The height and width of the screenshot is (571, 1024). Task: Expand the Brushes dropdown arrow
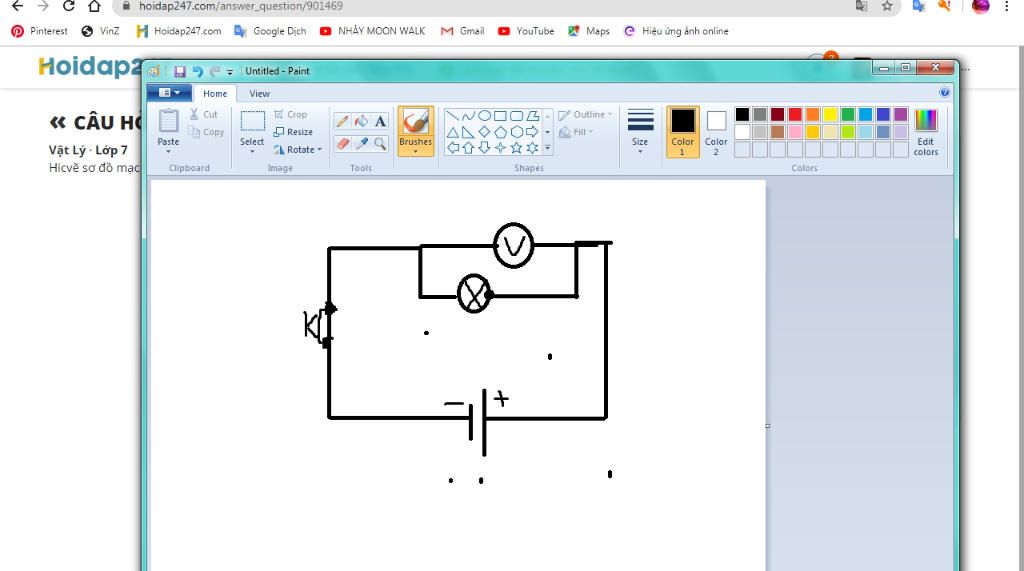tap(415, 152)
